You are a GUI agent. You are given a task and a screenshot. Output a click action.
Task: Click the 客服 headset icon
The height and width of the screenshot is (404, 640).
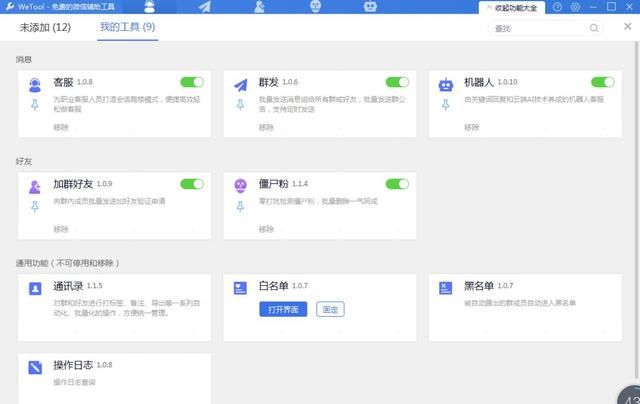pos(35,85)
